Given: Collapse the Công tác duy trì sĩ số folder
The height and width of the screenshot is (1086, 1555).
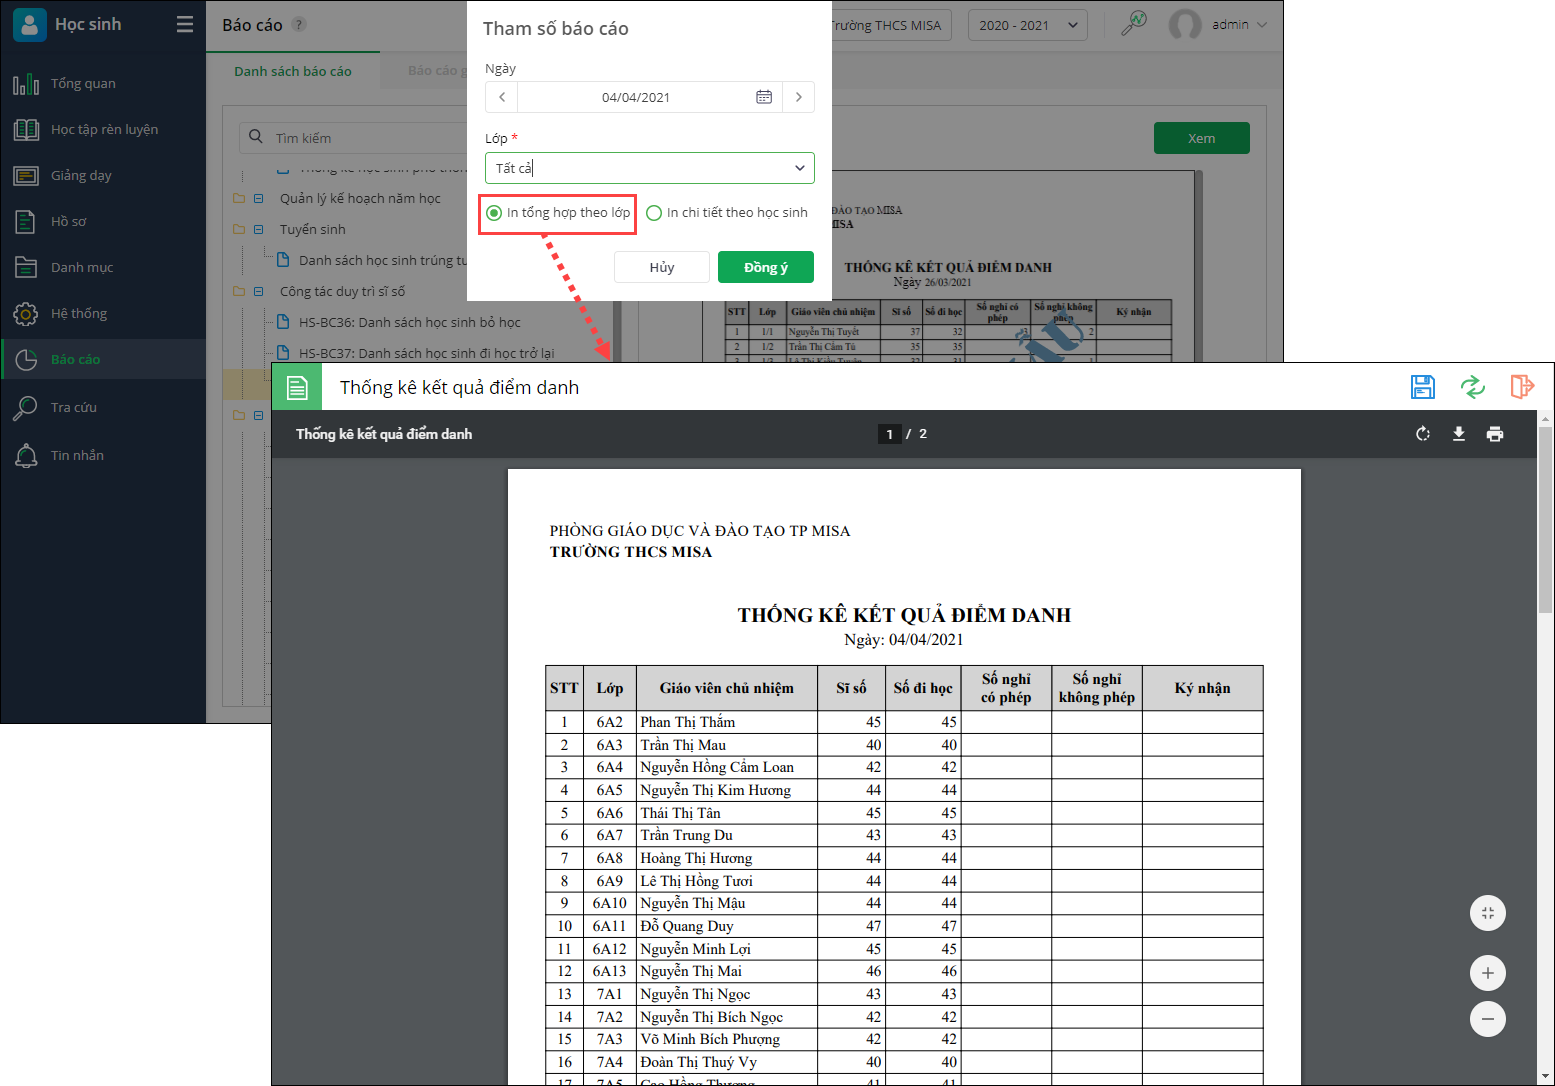Looking at the screenshot, I should click(258, 292).
